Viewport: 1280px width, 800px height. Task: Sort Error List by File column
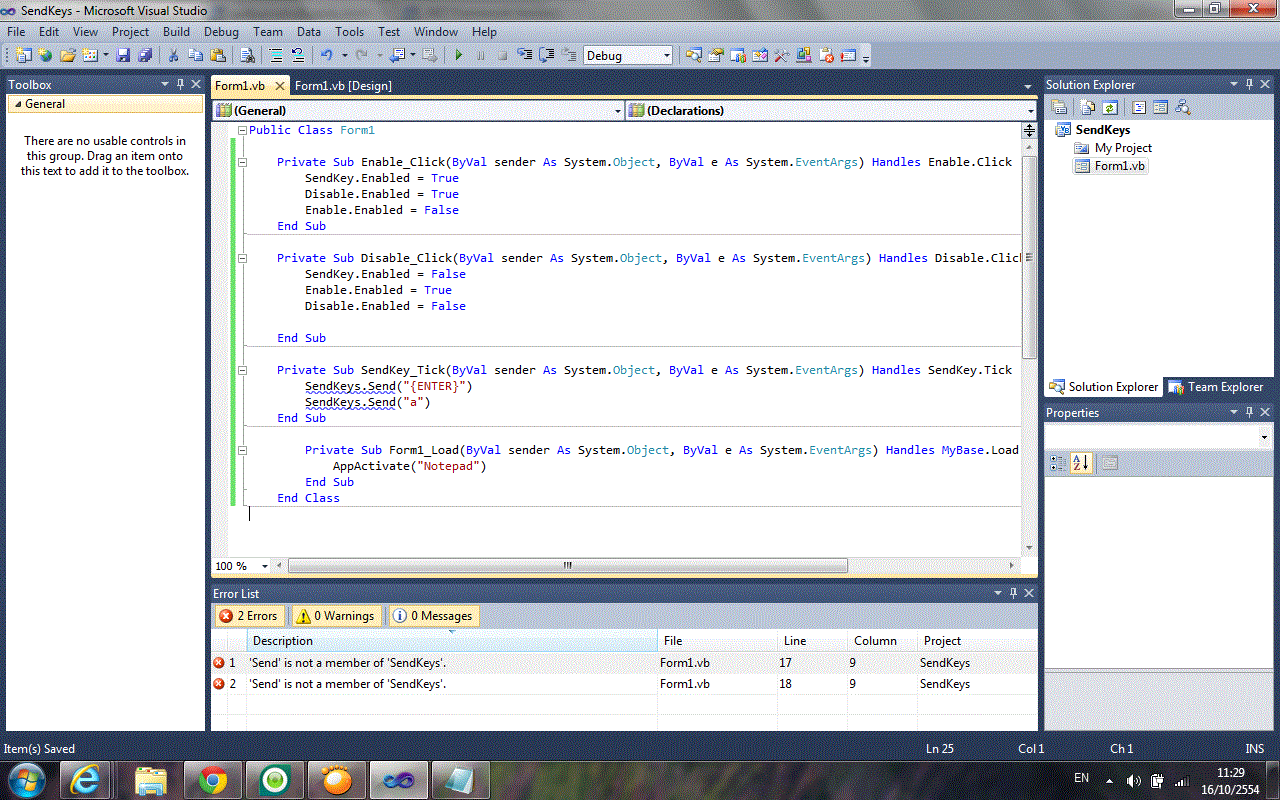(x=717, y=641)
